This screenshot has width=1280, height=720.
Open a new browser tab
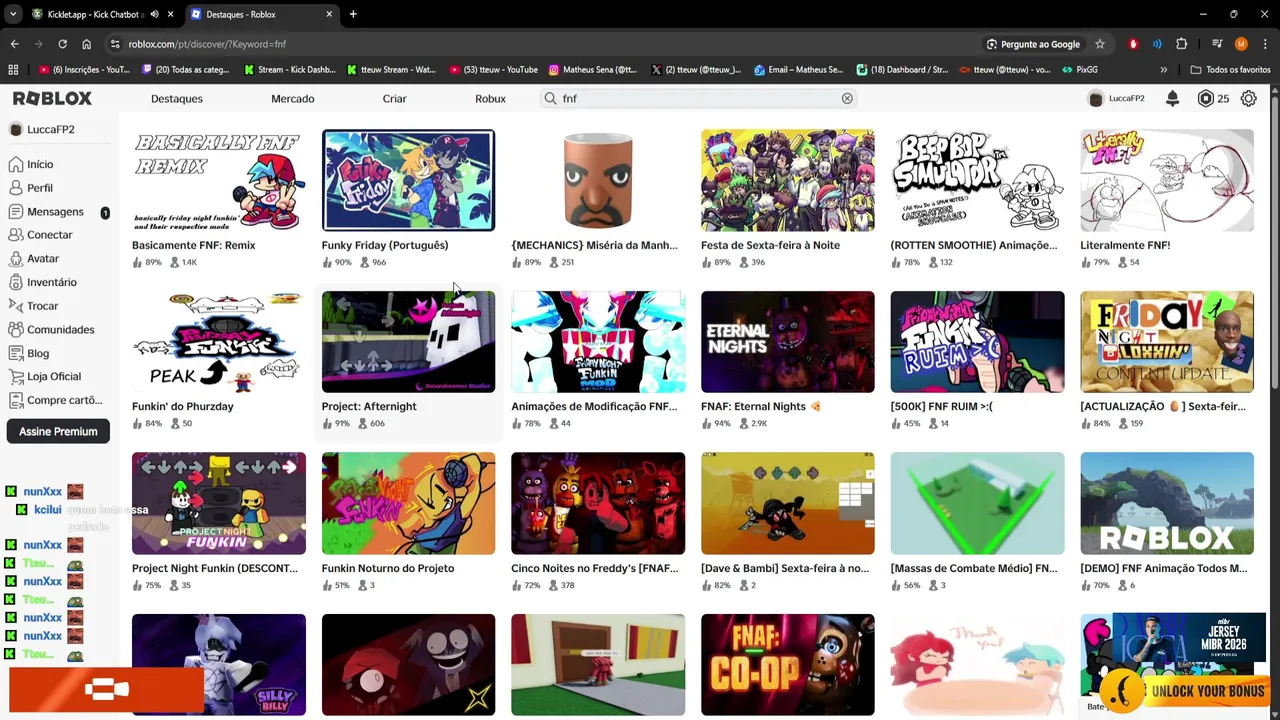pyautogui.click(x=353, y=14)
